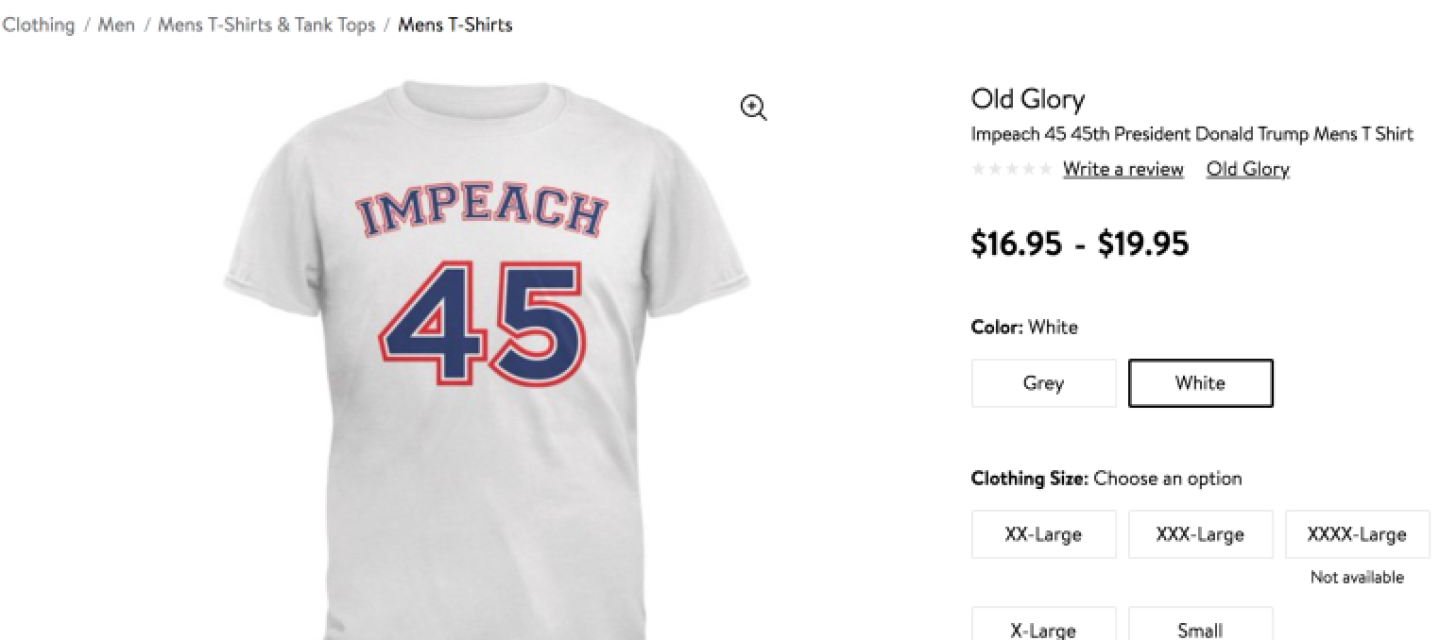Click the Write a review link
The height and width of the screenshot is (640, 1440).
click(1123, 169)
